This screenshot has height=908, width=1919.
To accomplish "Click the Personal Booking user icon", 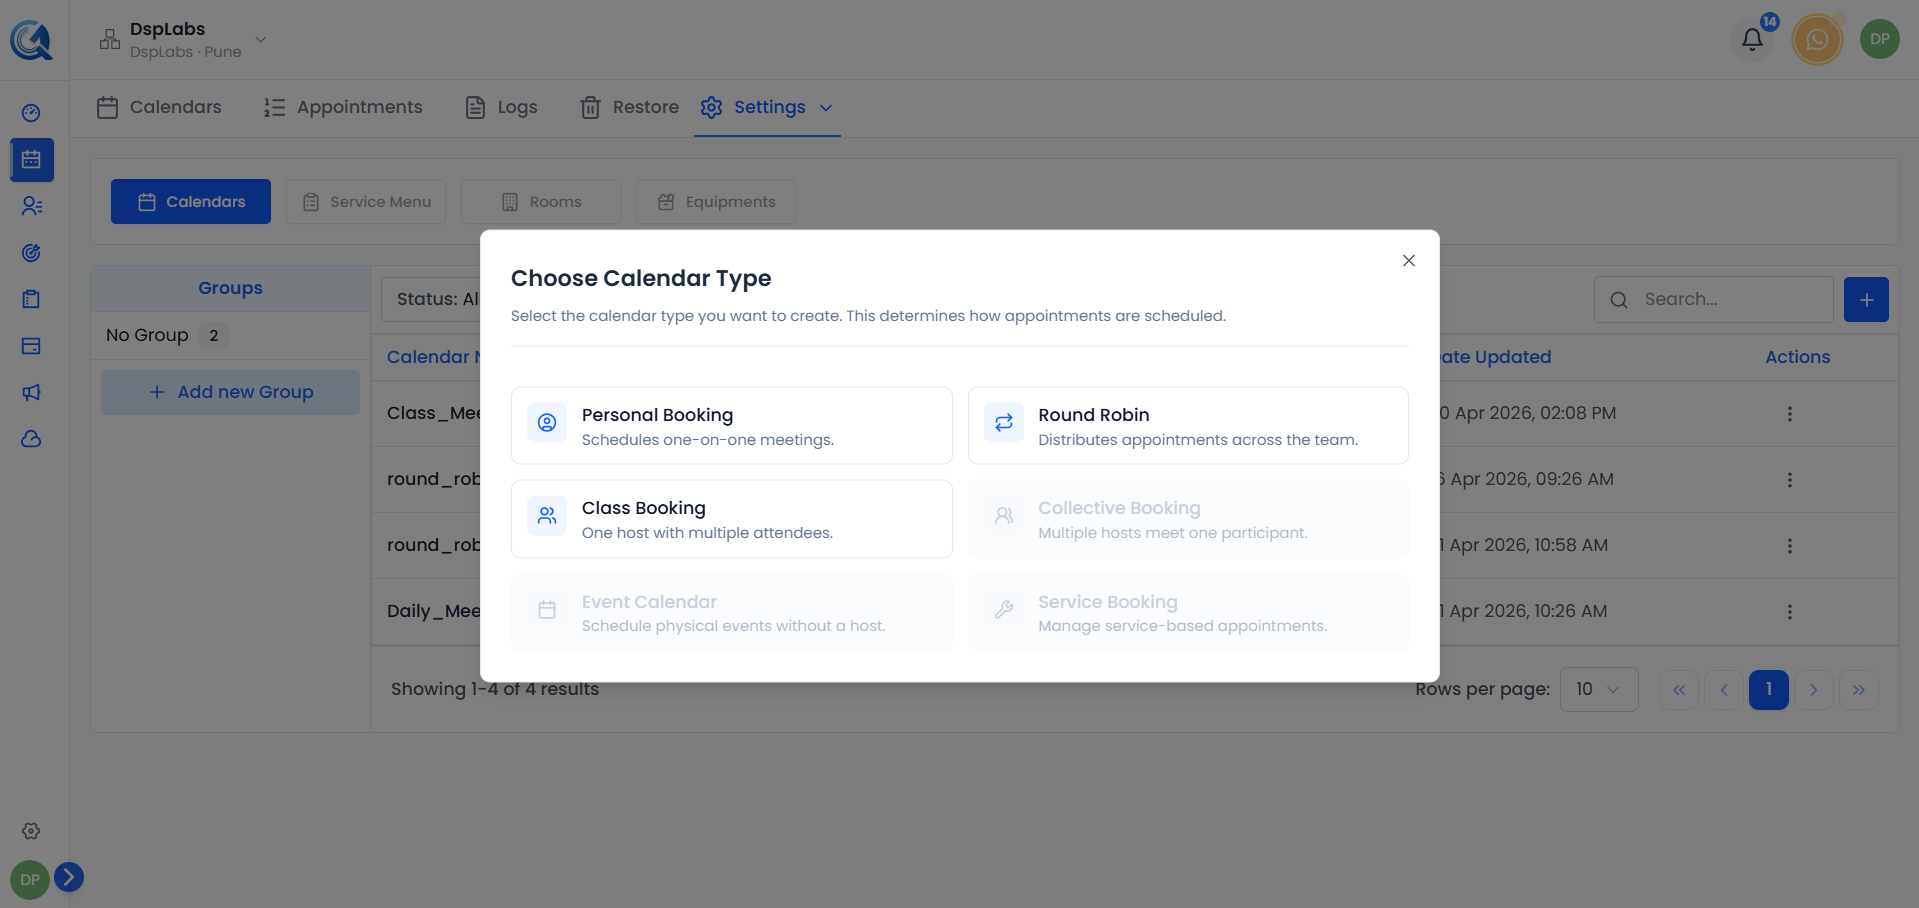I will point(547,423).
